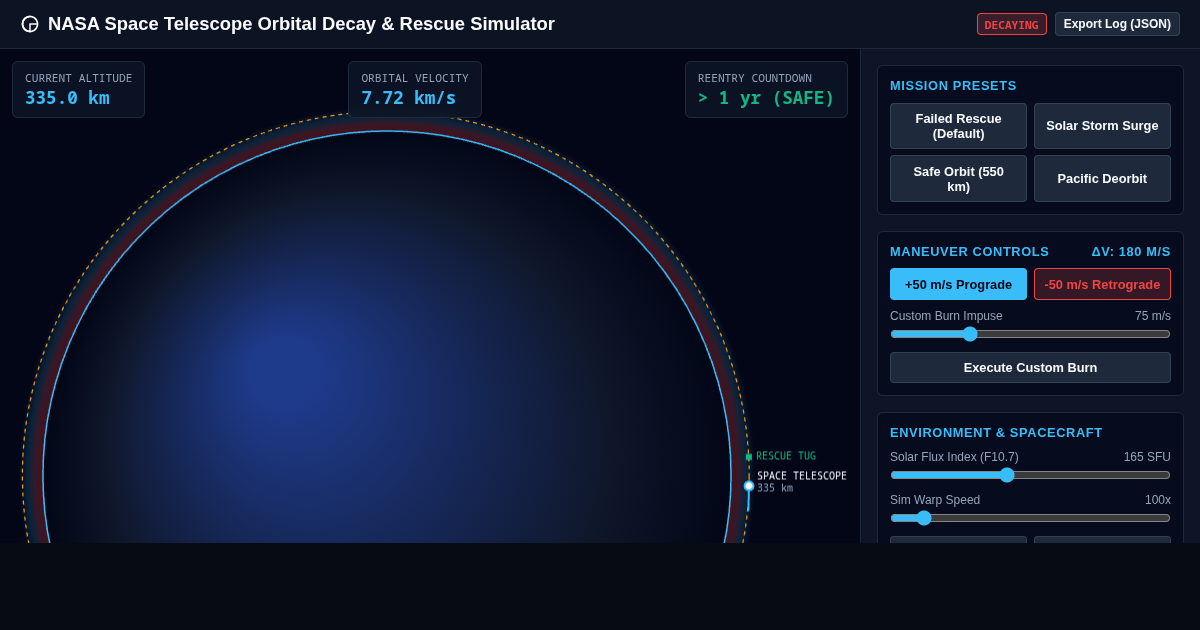Image resolution: width=1200 pixels, height=630 pixels.
Task: Load the Pacific Deorbit preset
Action: click(x=1102, y=178)
